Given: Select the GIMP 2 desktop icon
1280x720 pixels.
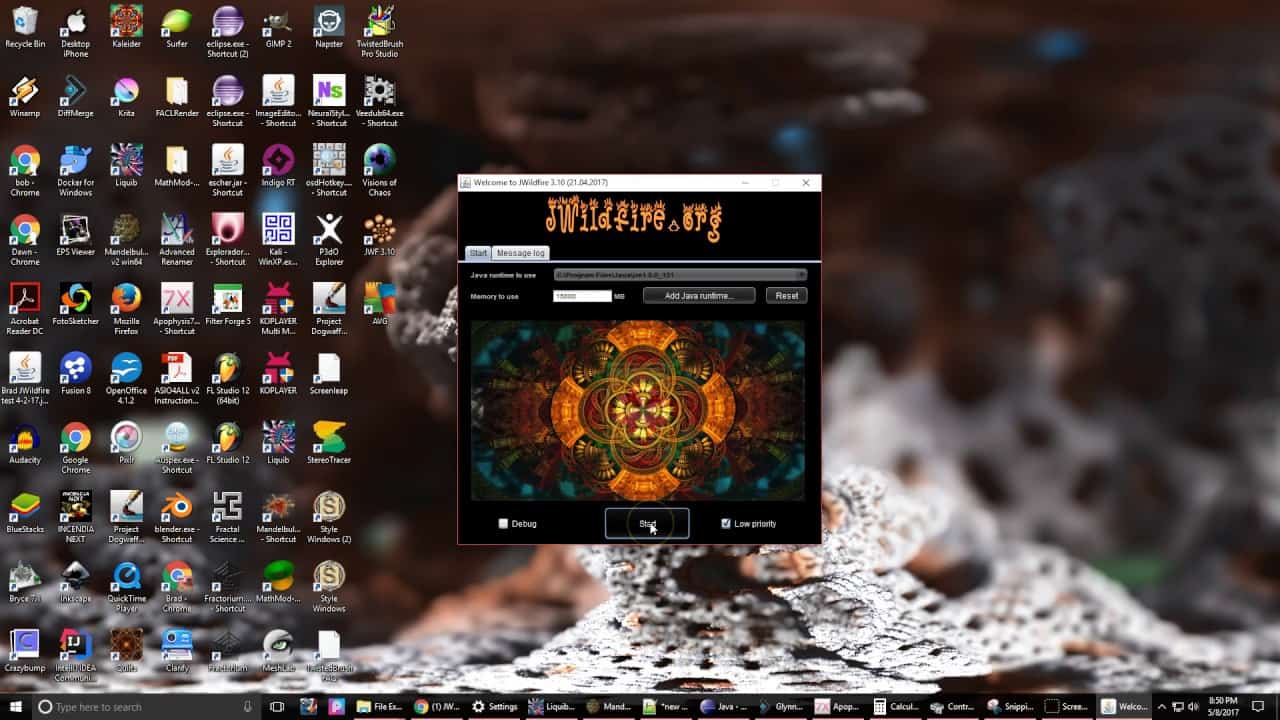Looking at the screenshot, I should tap(278, 27).
